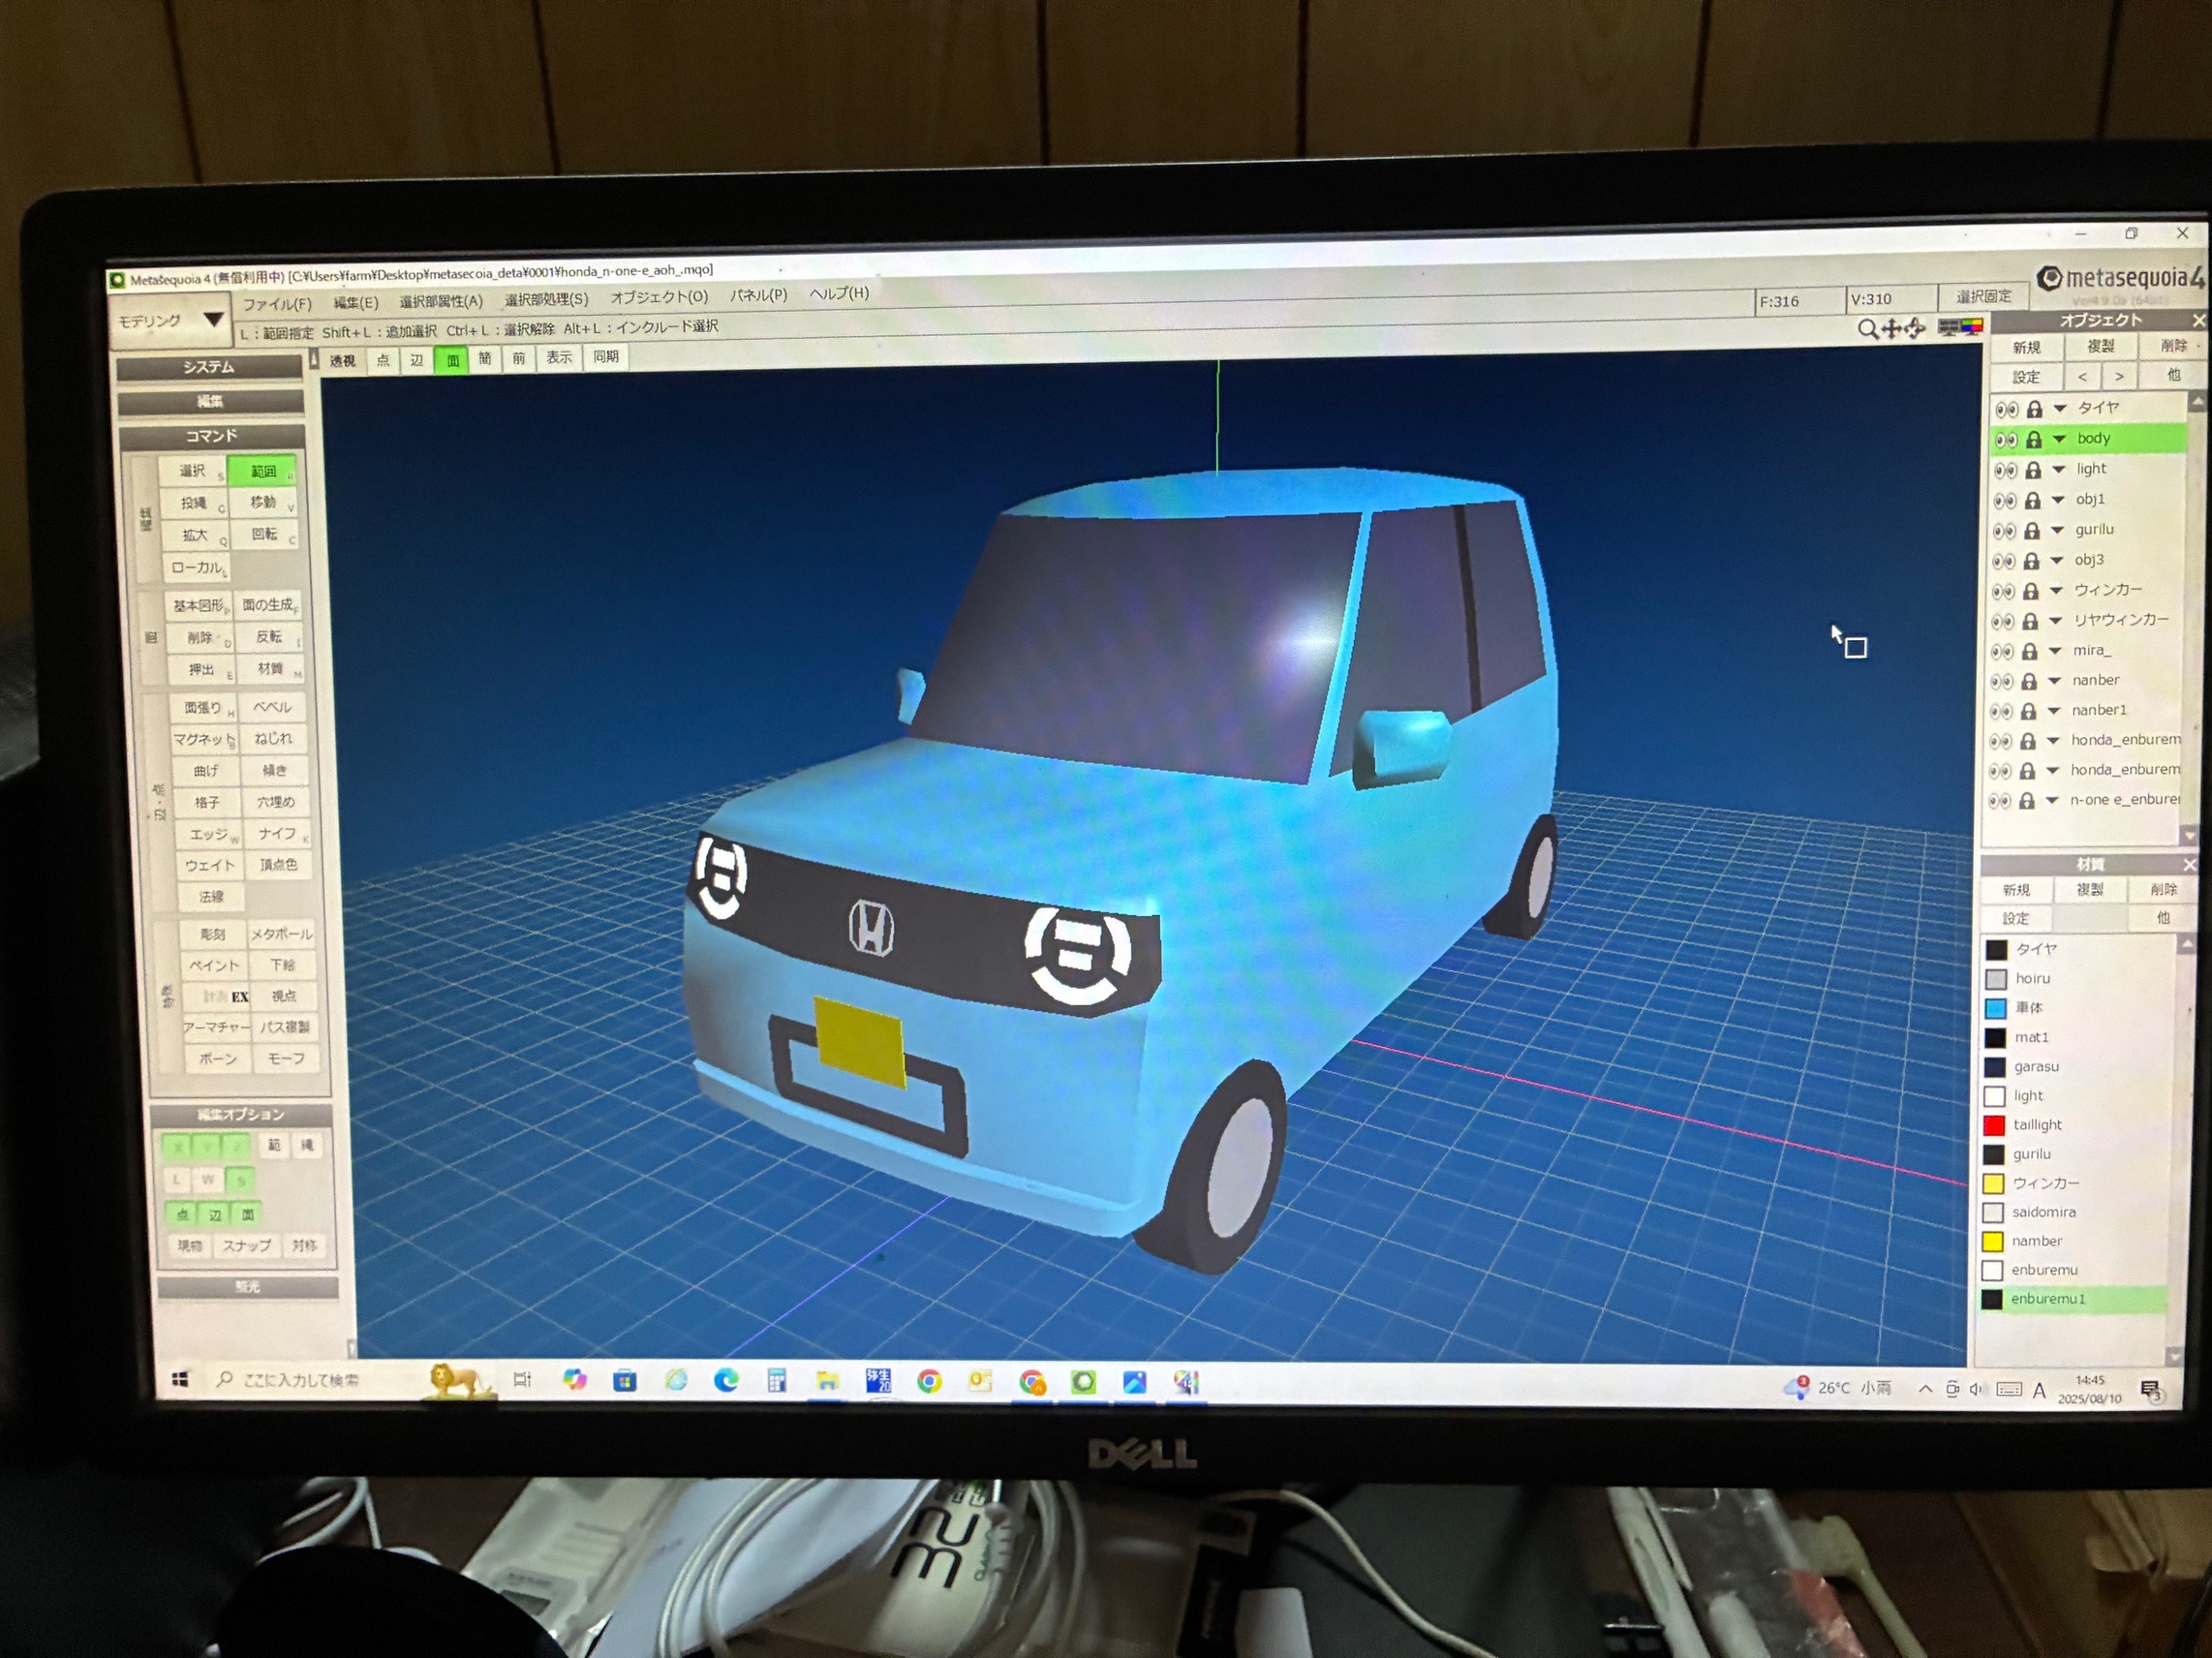Open the ファイル(F) menu

(277, 303)
